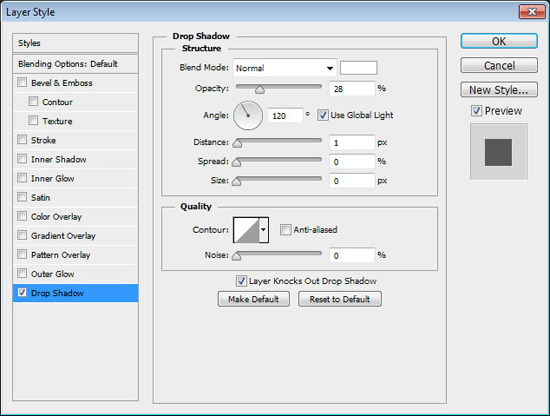Click the Contour curve thumbnail
550x416 pixels.
click(x=246, y=230)
